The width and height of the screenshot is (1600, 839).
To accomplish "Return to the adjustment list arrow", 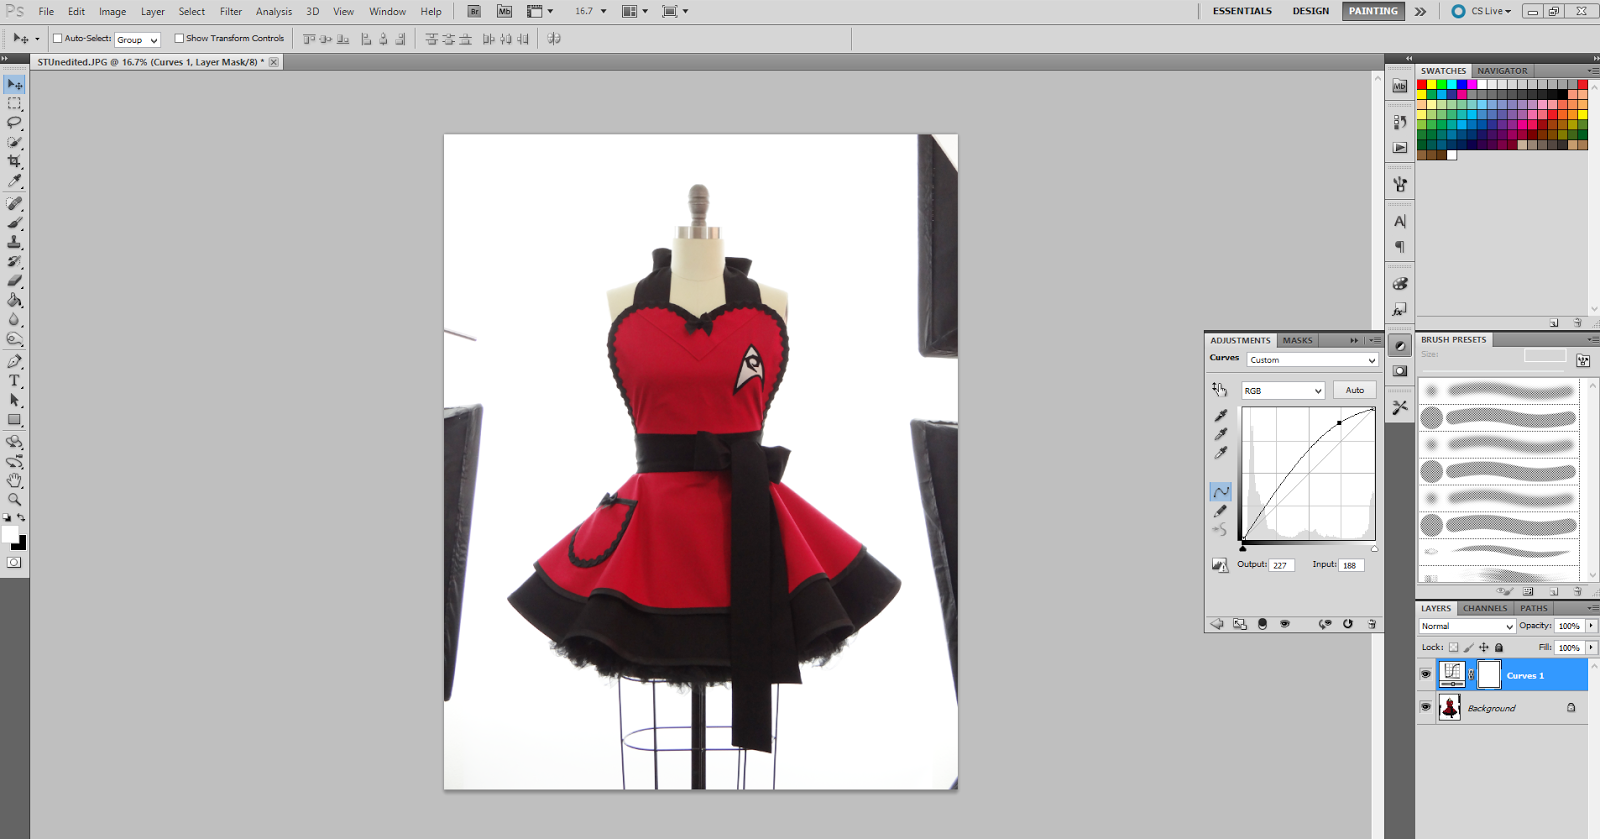I will (x=1217, y=624).
